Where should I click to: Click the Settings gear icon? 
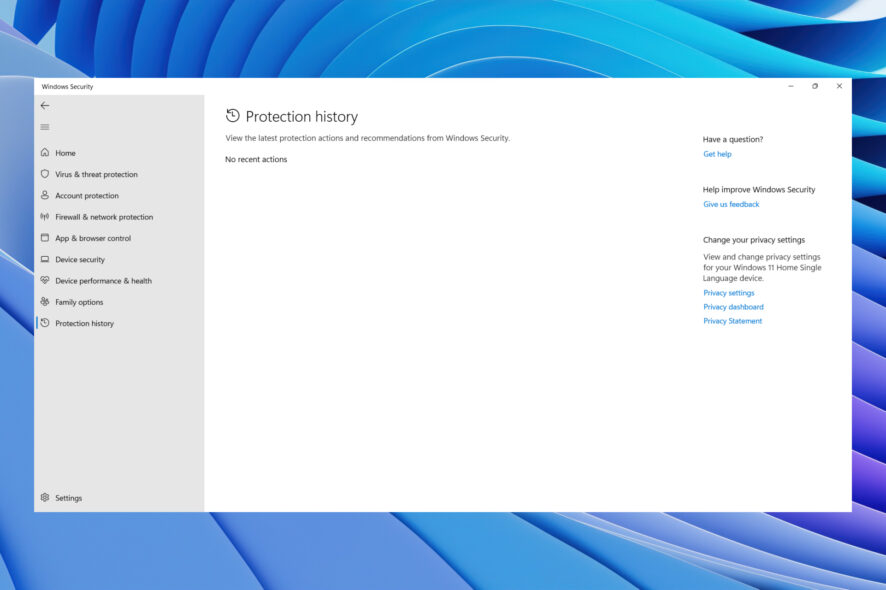click(x=45, y=497)
